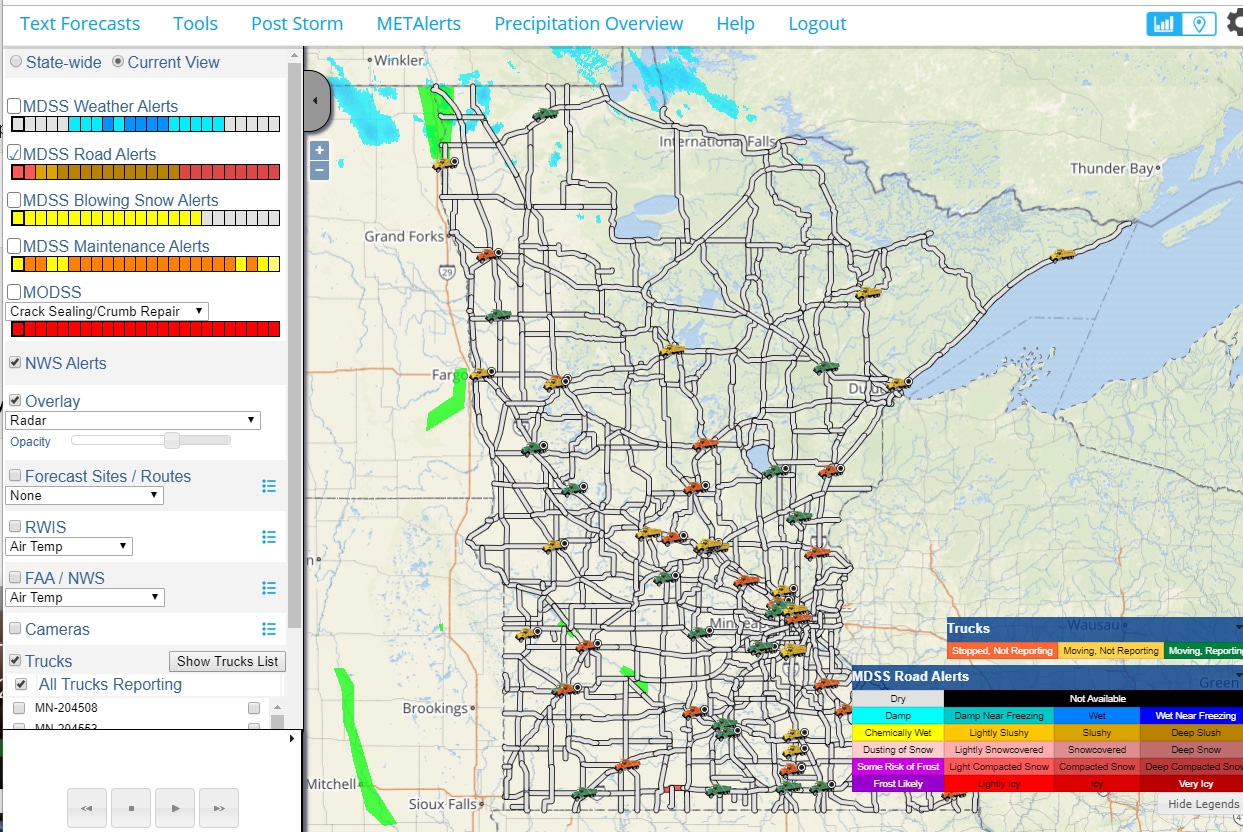1243x832 pixels.
Task: Open the Text Forecasts menu
Action: pyautogui.click(x=80, y=24)
